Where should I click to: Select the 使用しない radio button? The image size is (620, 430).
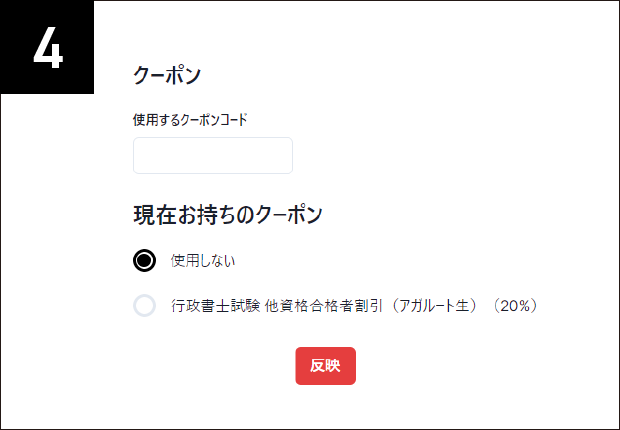coord(145,261)
